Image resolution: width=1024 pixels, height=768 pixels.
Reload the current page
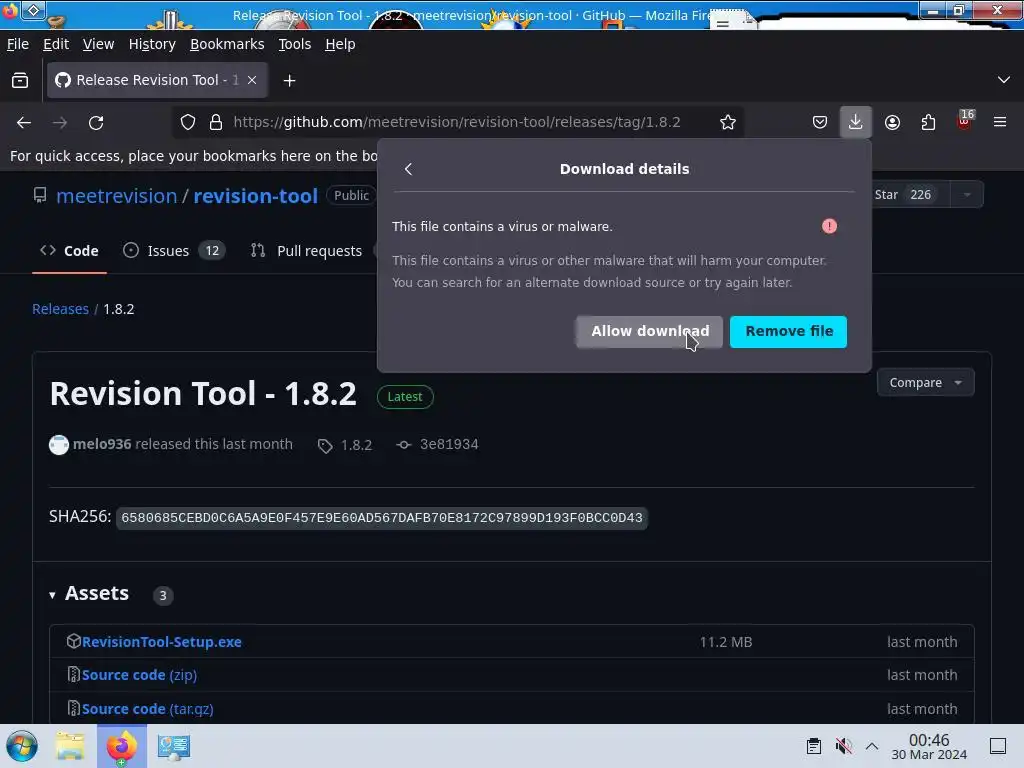coord(96,123)
